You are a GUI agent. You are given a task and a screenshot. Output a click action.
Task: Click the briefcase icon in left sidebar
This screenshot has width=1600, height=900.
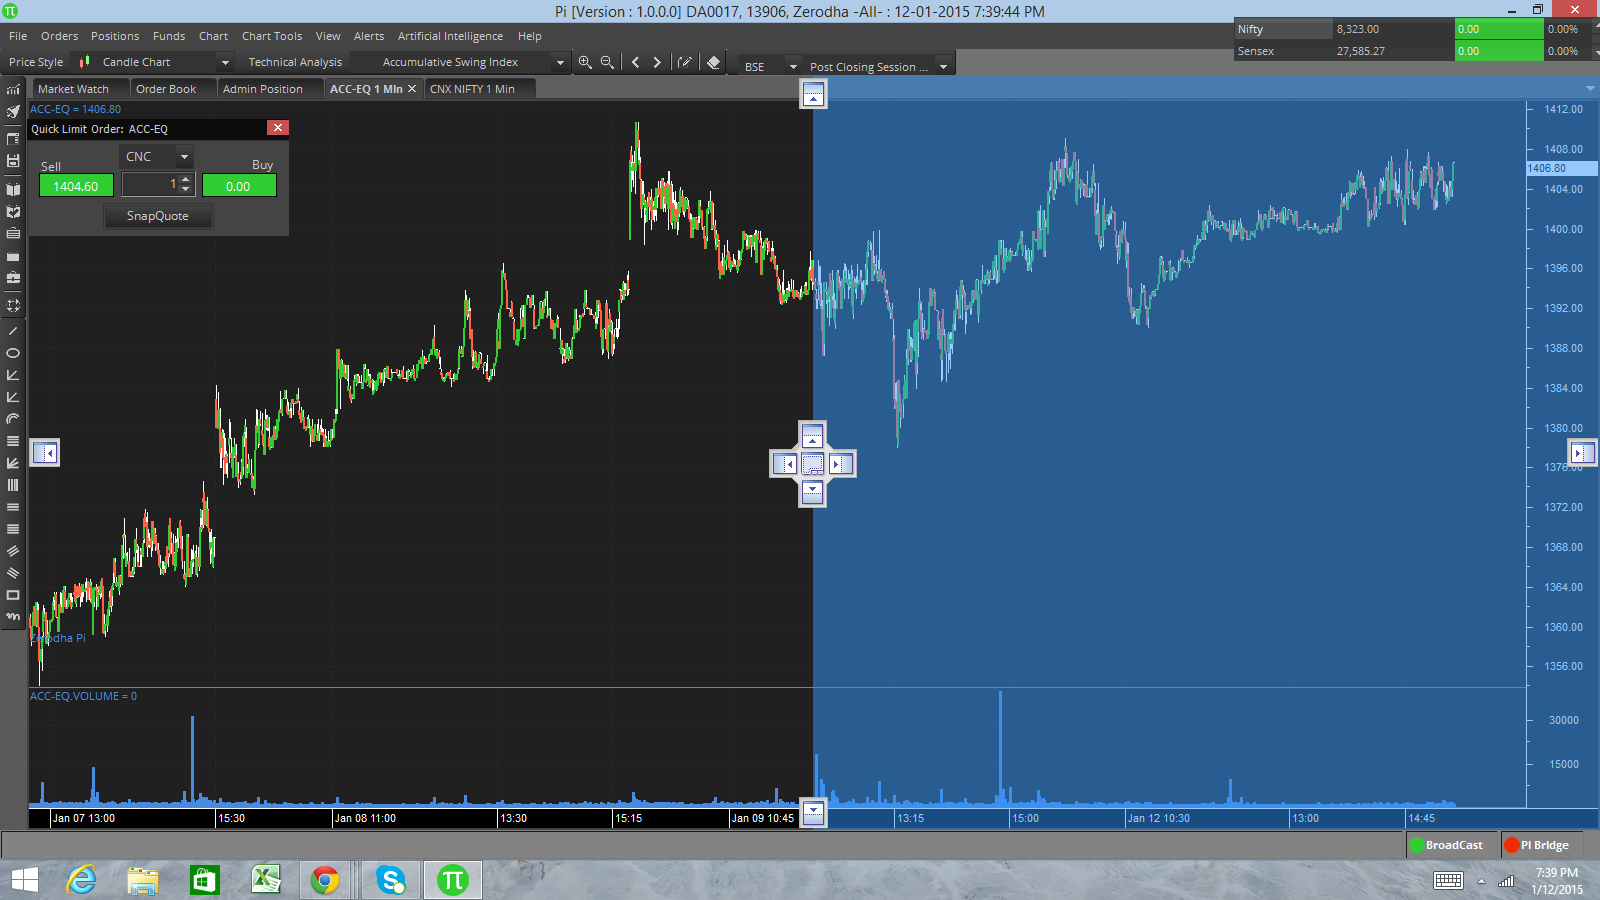pyautogui.click(x=13, y=278)
